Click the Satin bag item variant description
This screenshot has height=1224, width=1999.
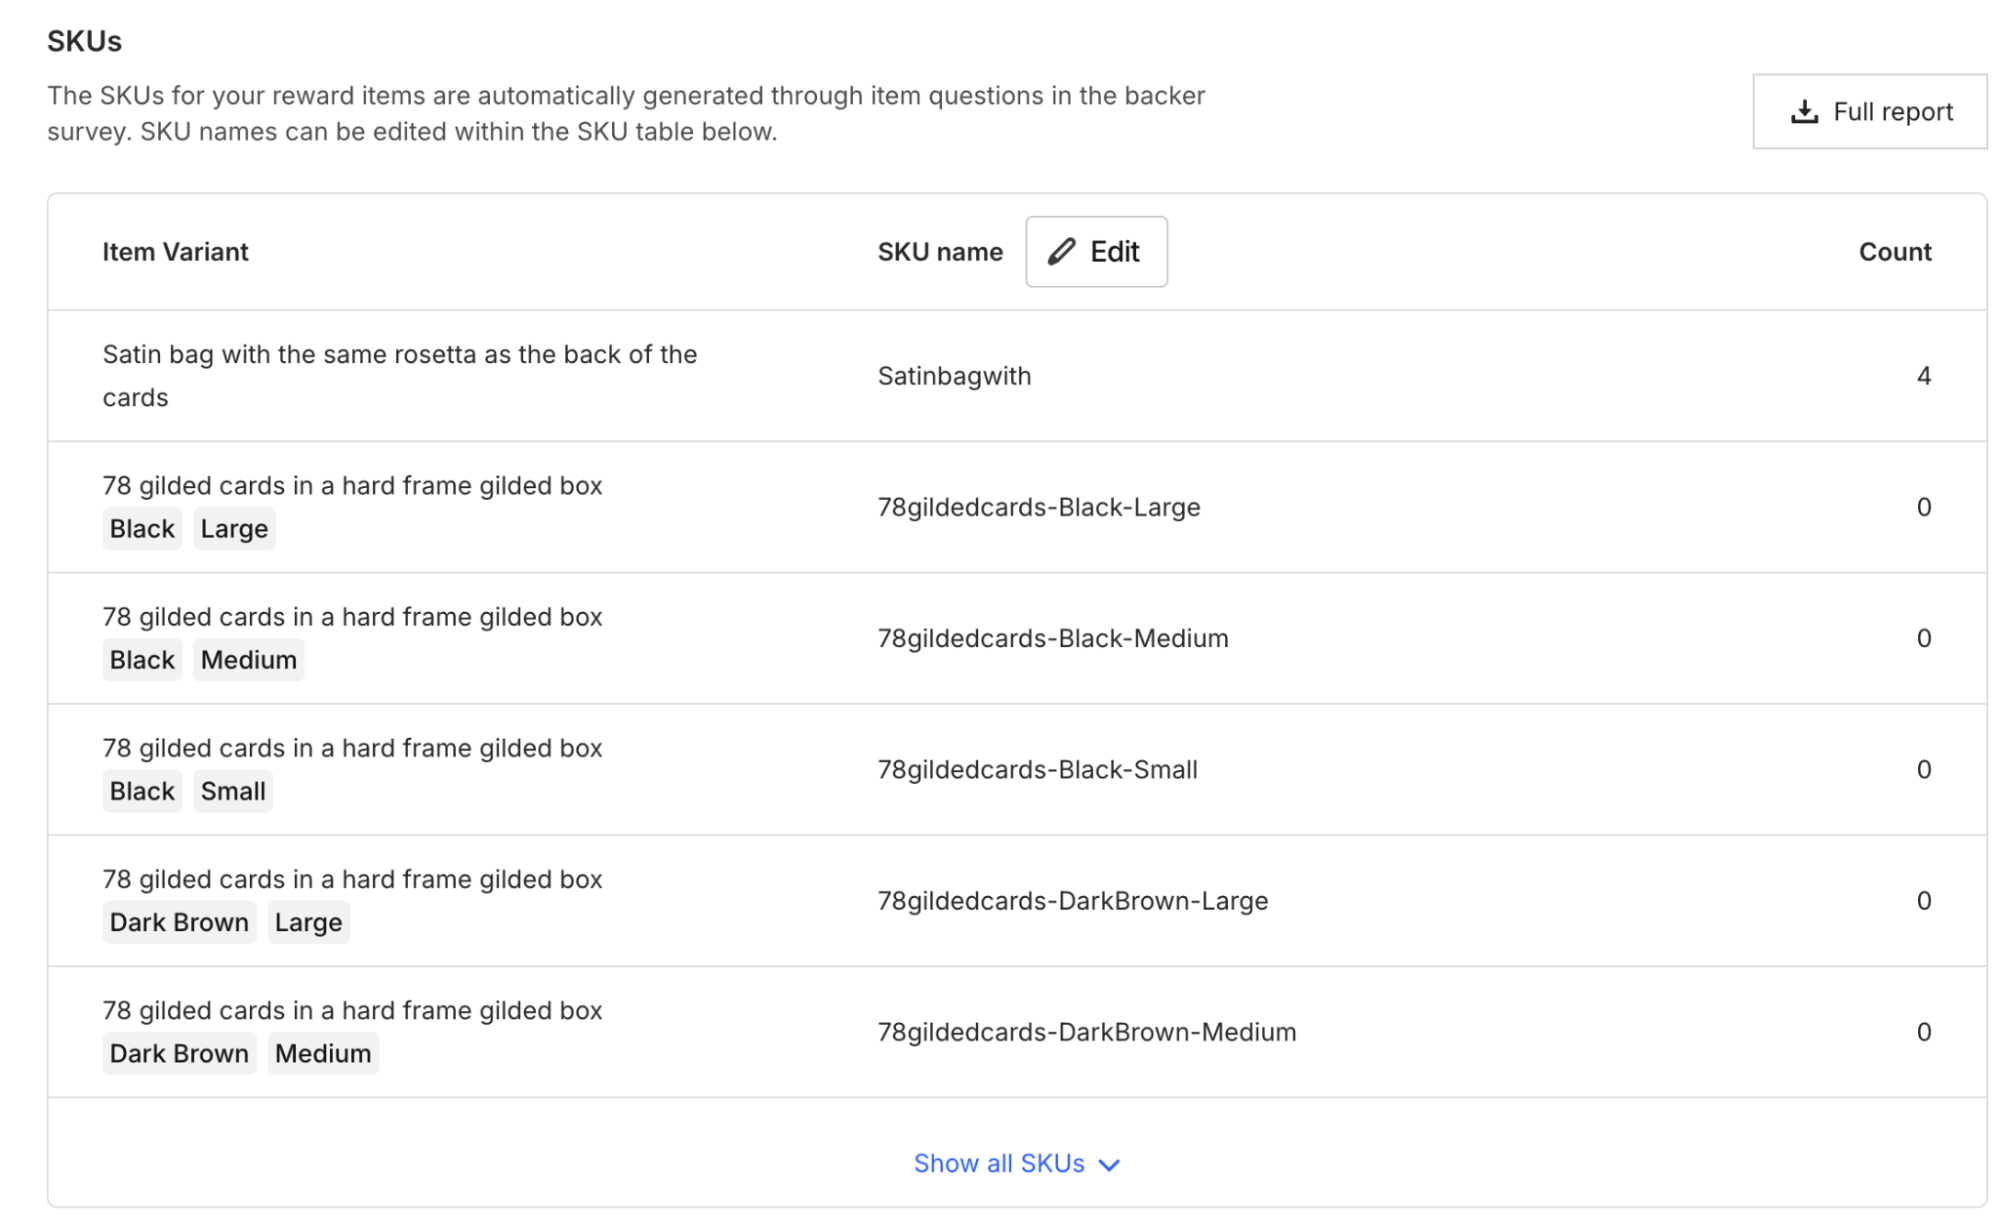pyautogui.click(x=399, y=376)
